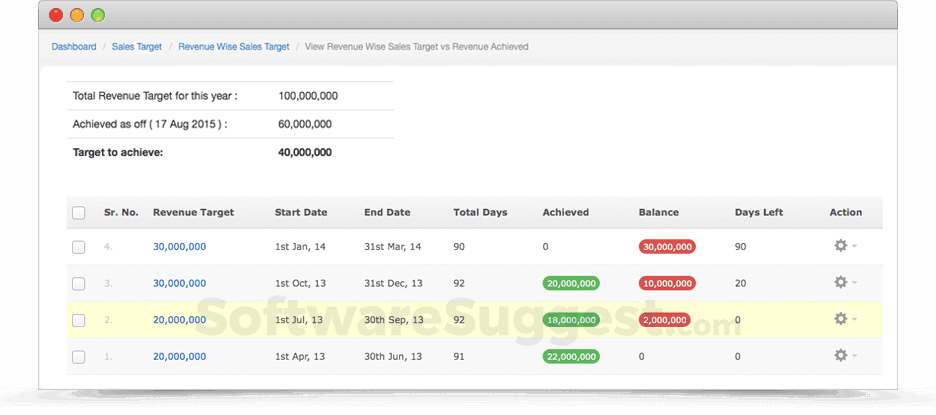Open 20,000,000 target starting 1st Apr, 13
The height and width of the screenshot is (415, 936).
click(x=180, y=356)
